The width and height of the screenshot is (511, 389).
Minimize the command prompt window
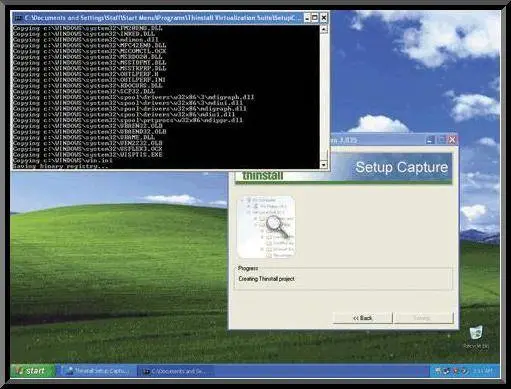pyautogui.click(x=307, y=18)
